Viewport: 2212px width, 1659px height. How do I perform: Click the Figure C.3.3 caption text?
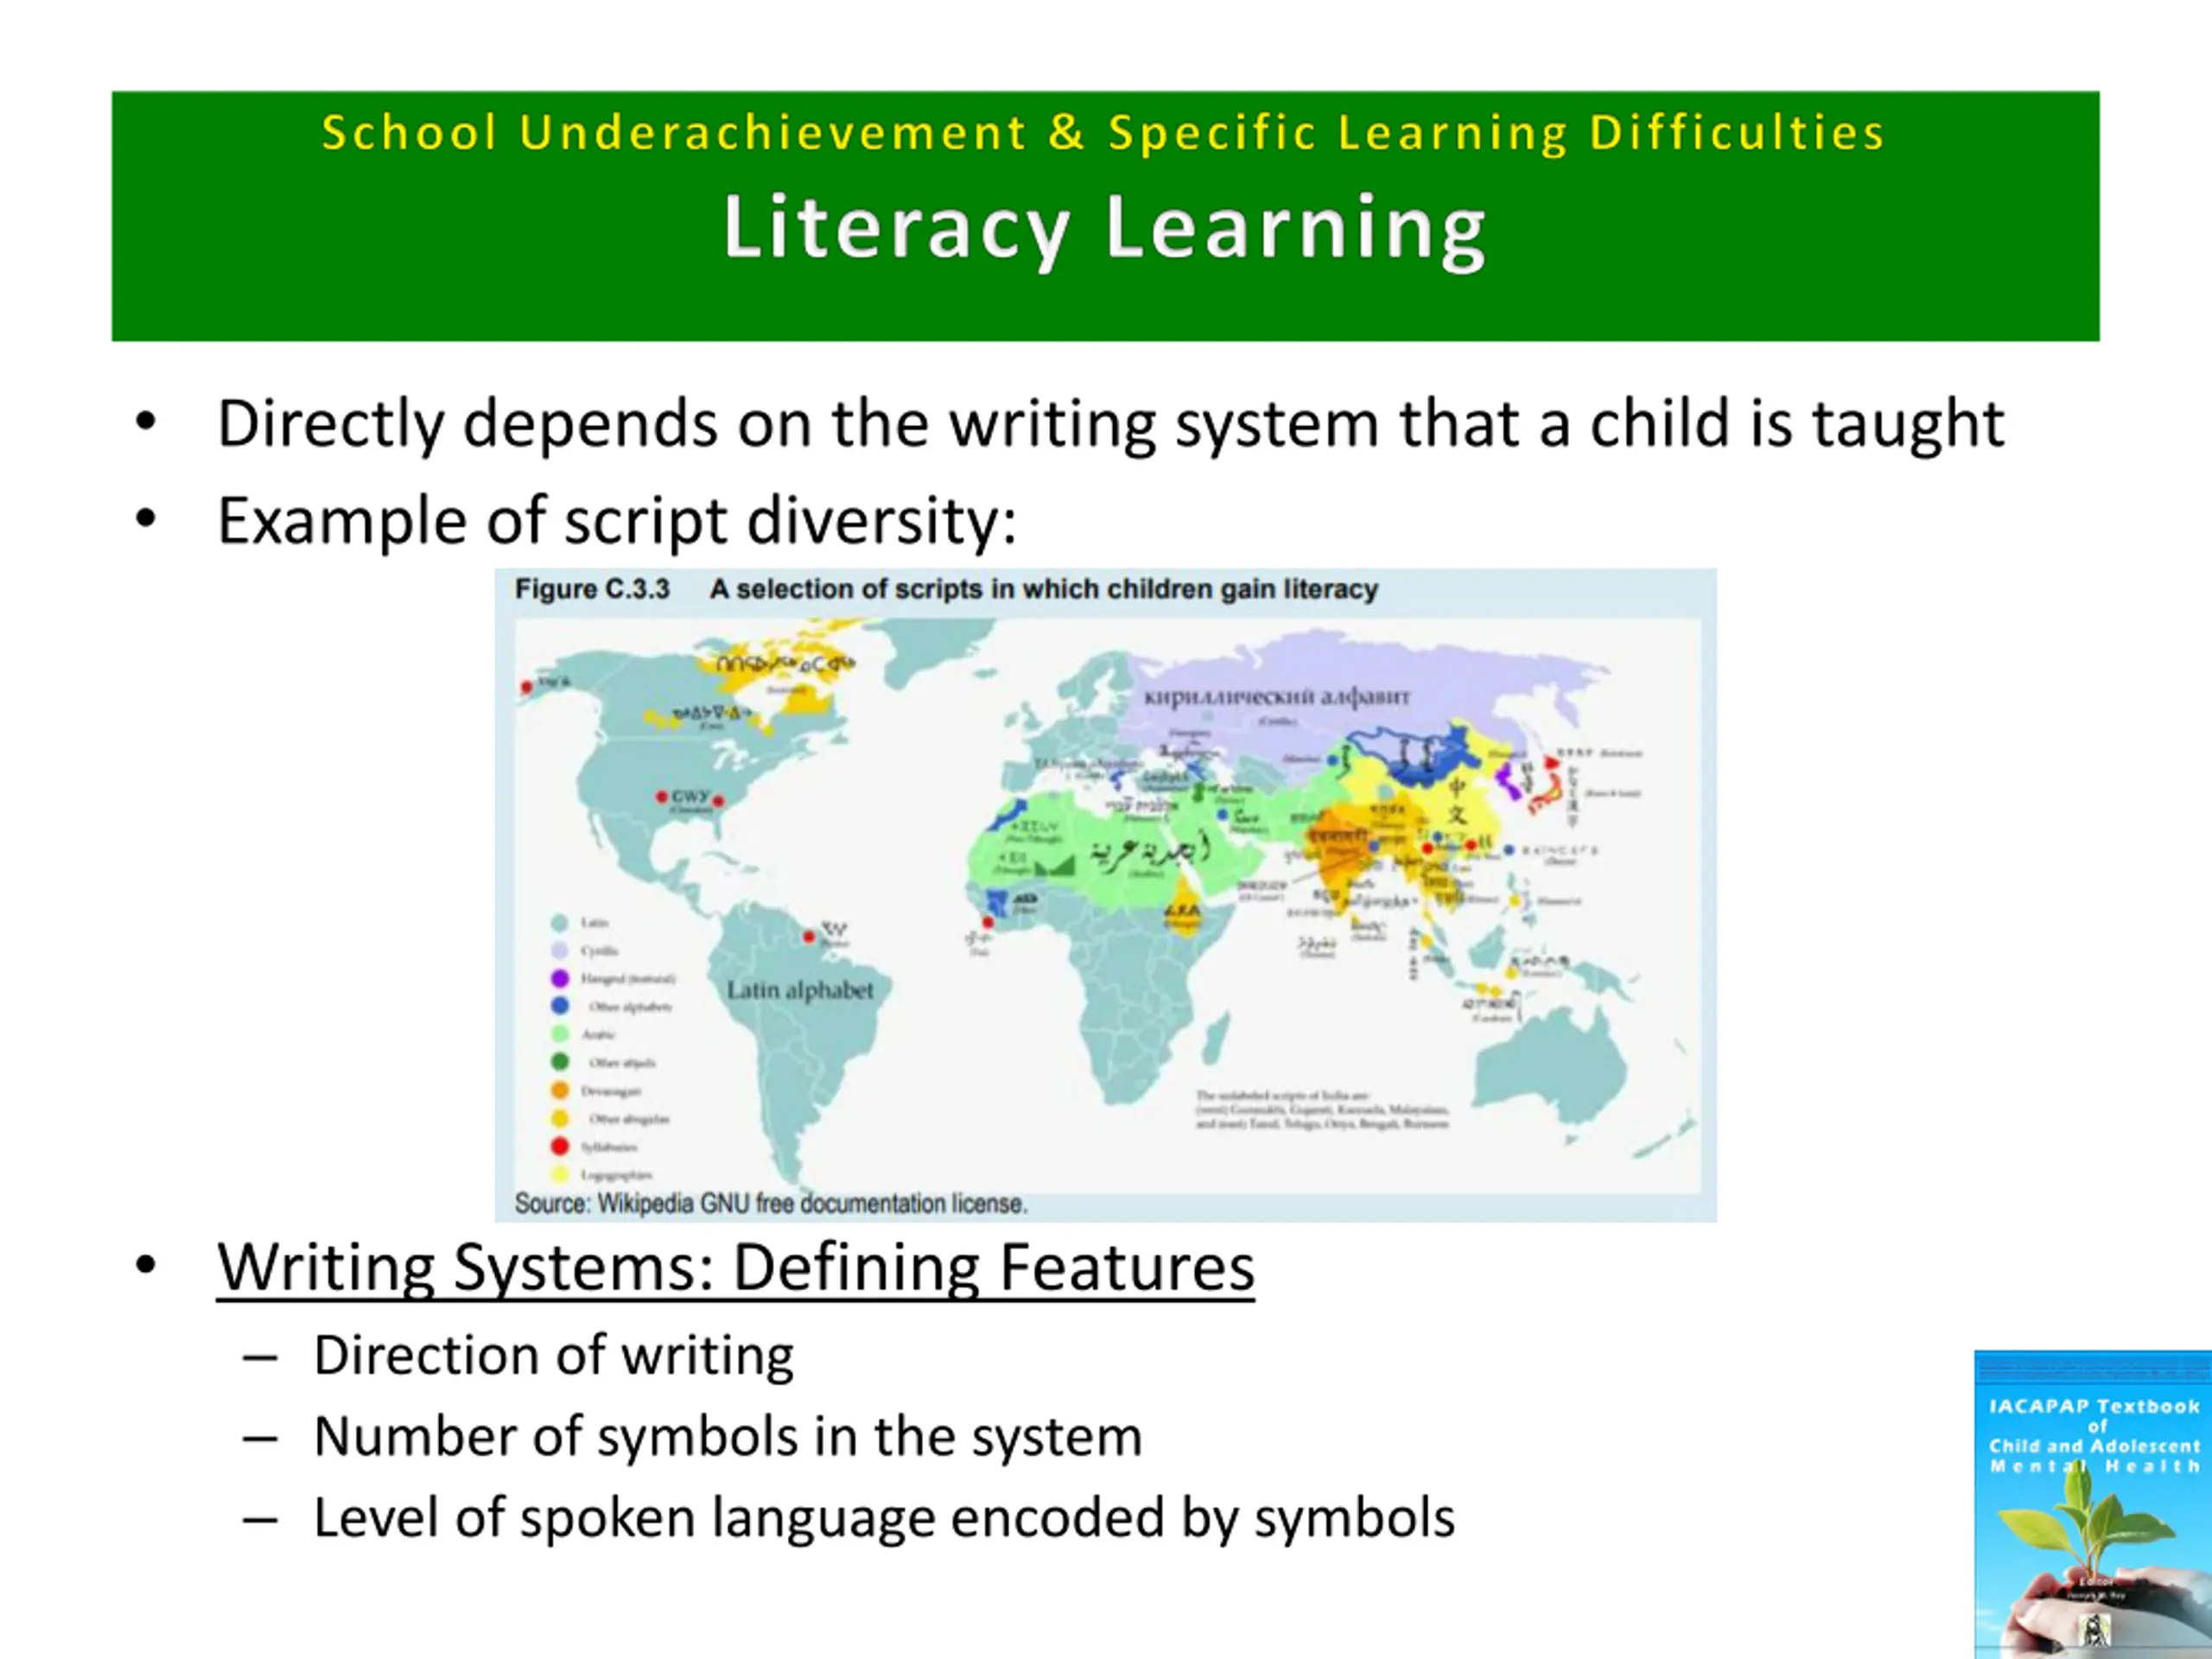click(946, 590)
